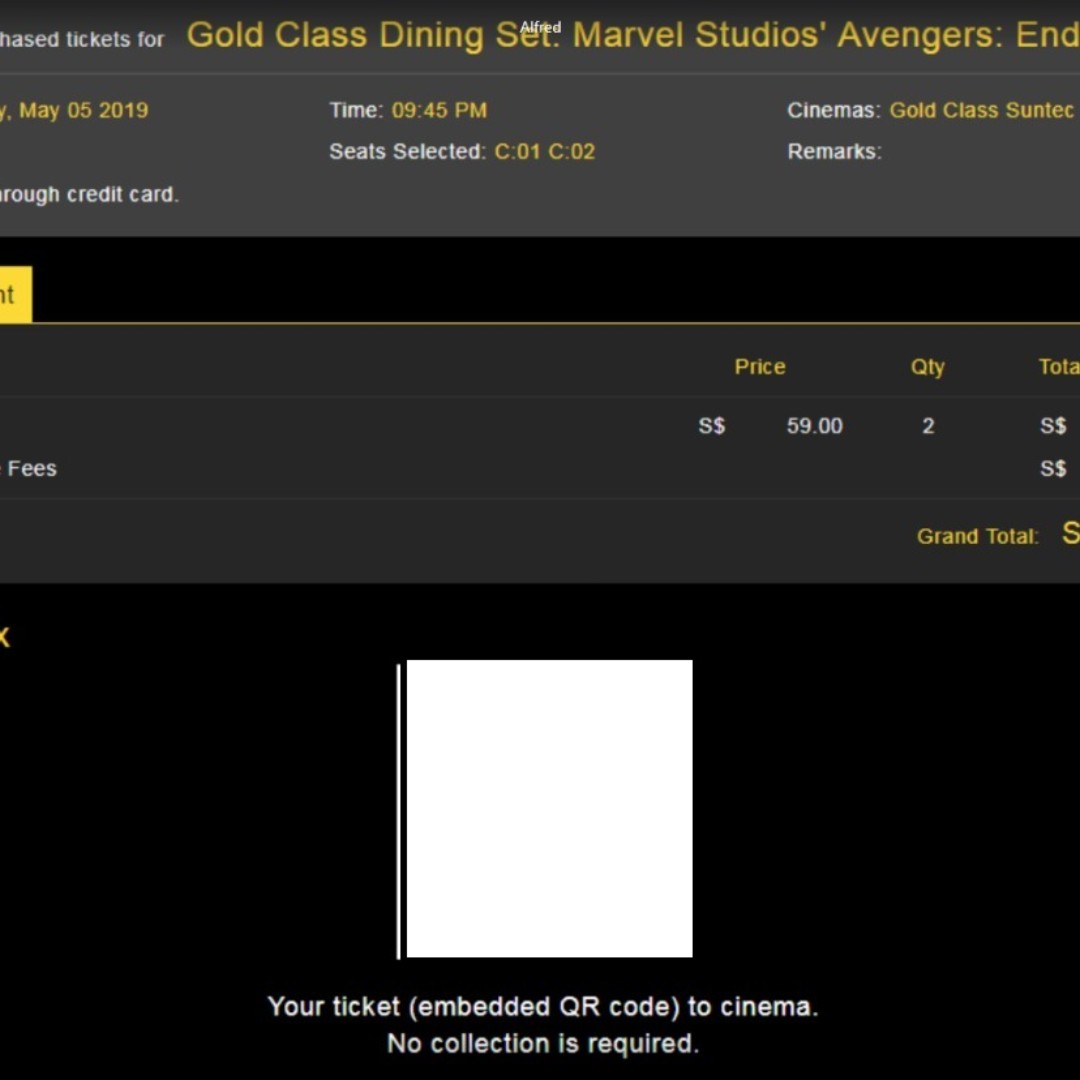The image size is (1080, 1080).
Task: Click the Gold Class Suntec cinema name
Action: (x=981, y=110)
